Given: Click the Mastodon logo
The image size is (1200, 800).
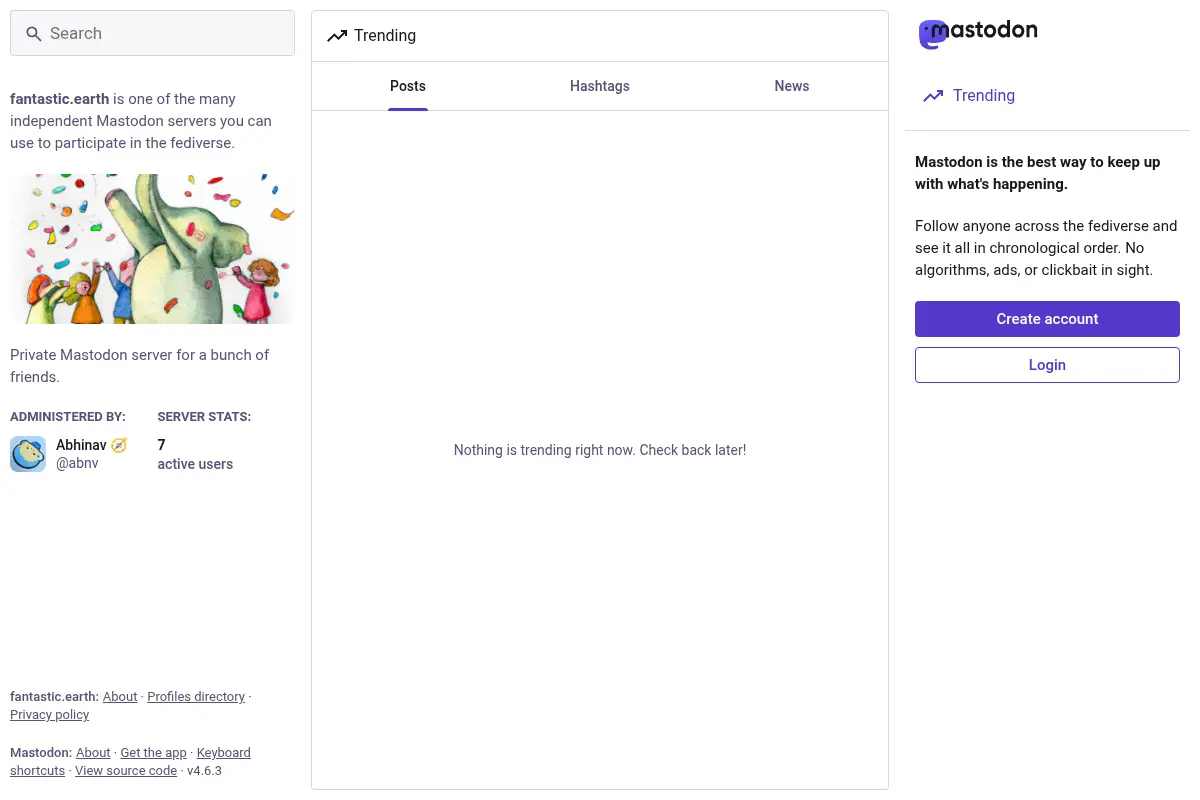Looking at the screenshot, I should point(978,34).
